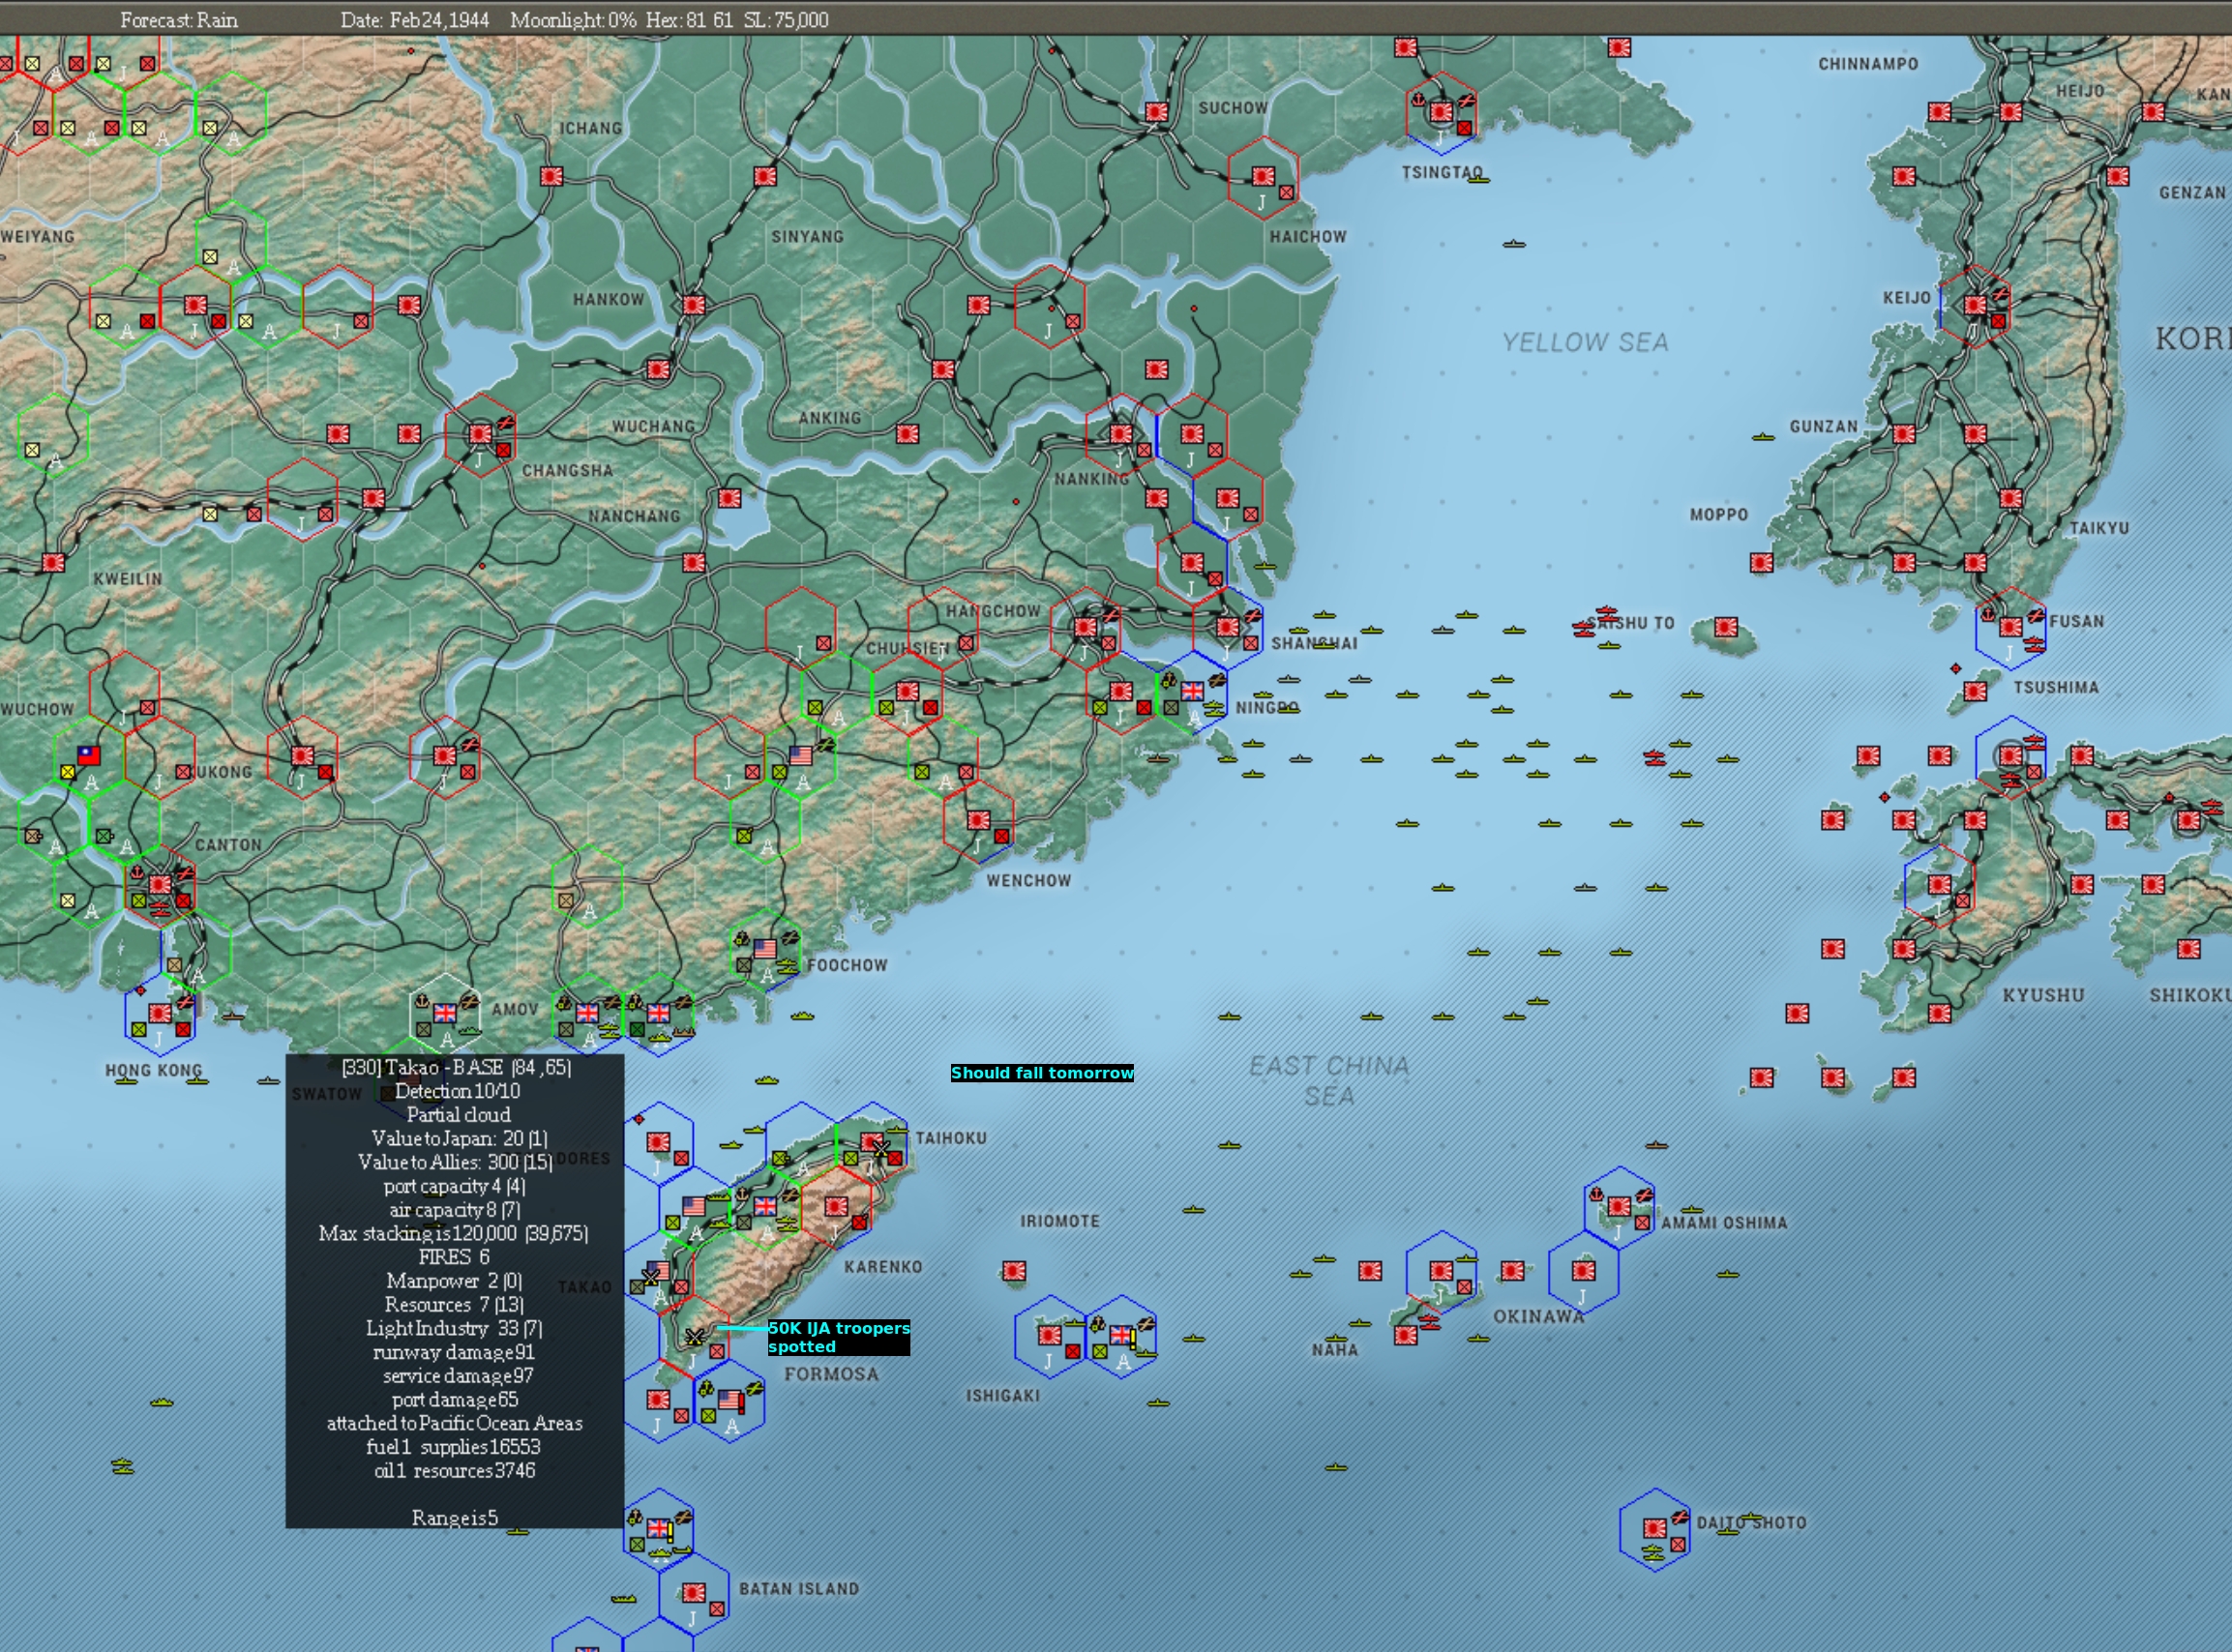
Task: Select the US flag with red exclamation south of Formosa
Action: [730, 1398]
